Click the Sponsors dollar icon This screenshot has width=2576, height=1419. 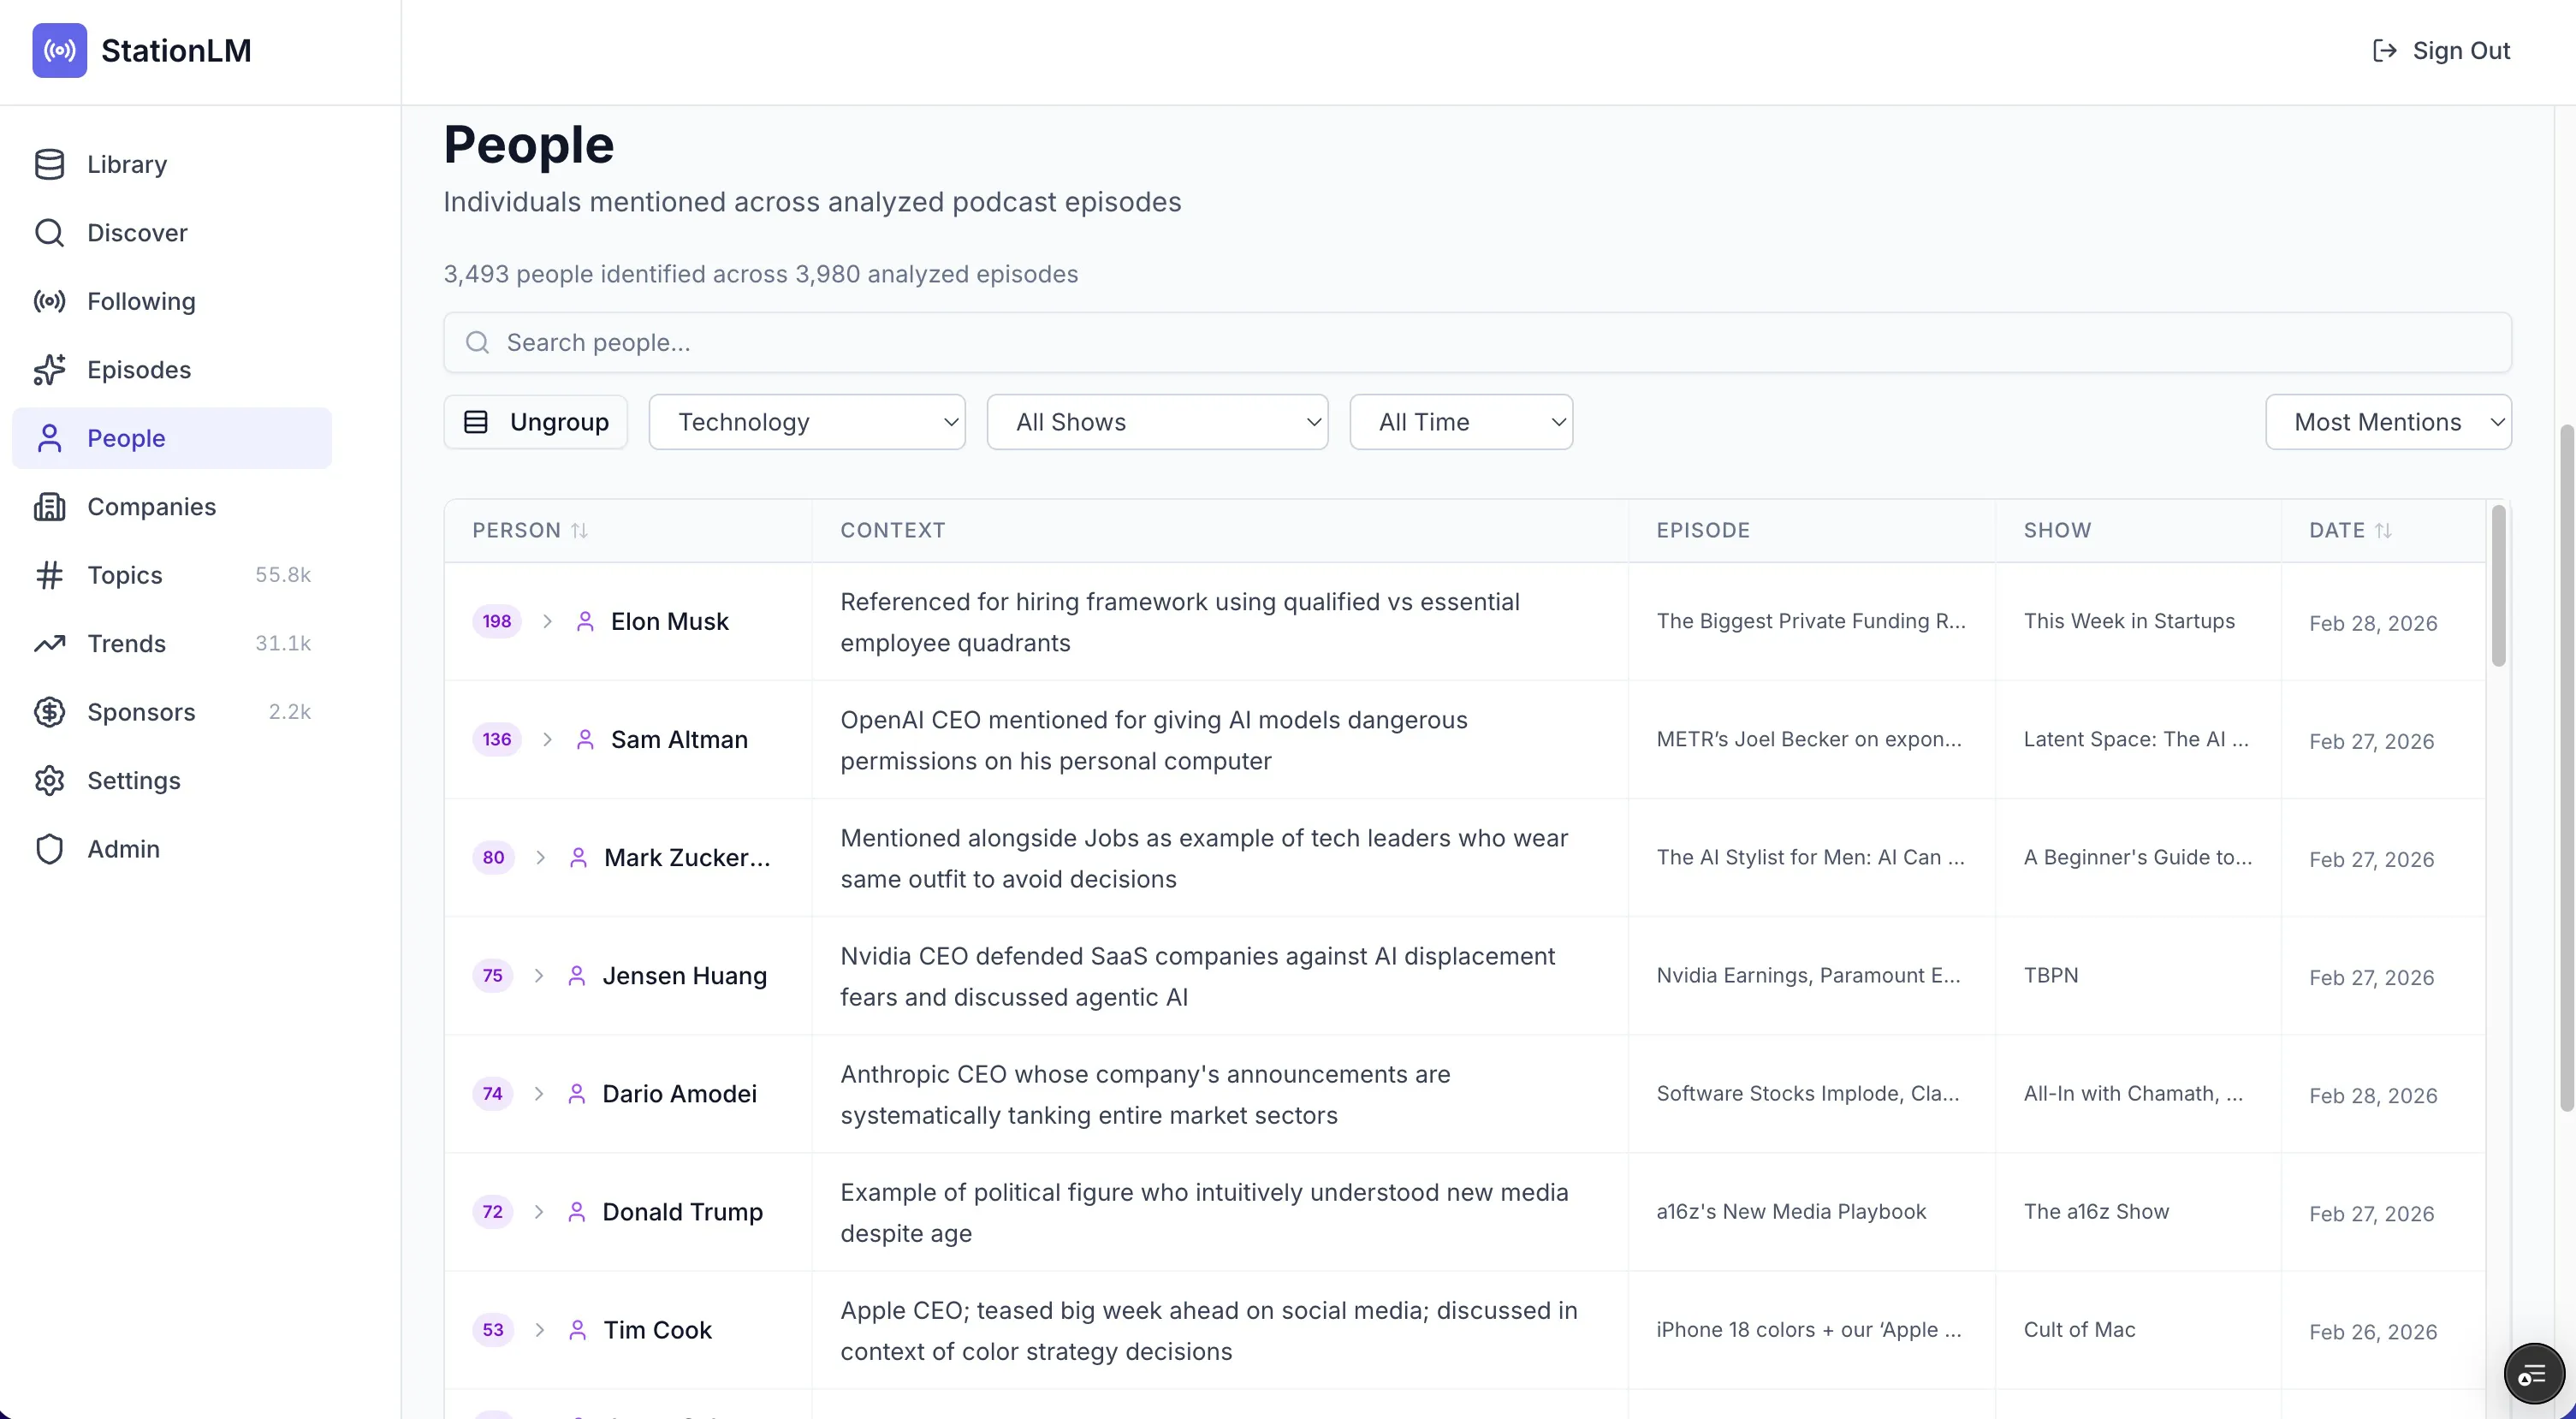tap(50, 712)
